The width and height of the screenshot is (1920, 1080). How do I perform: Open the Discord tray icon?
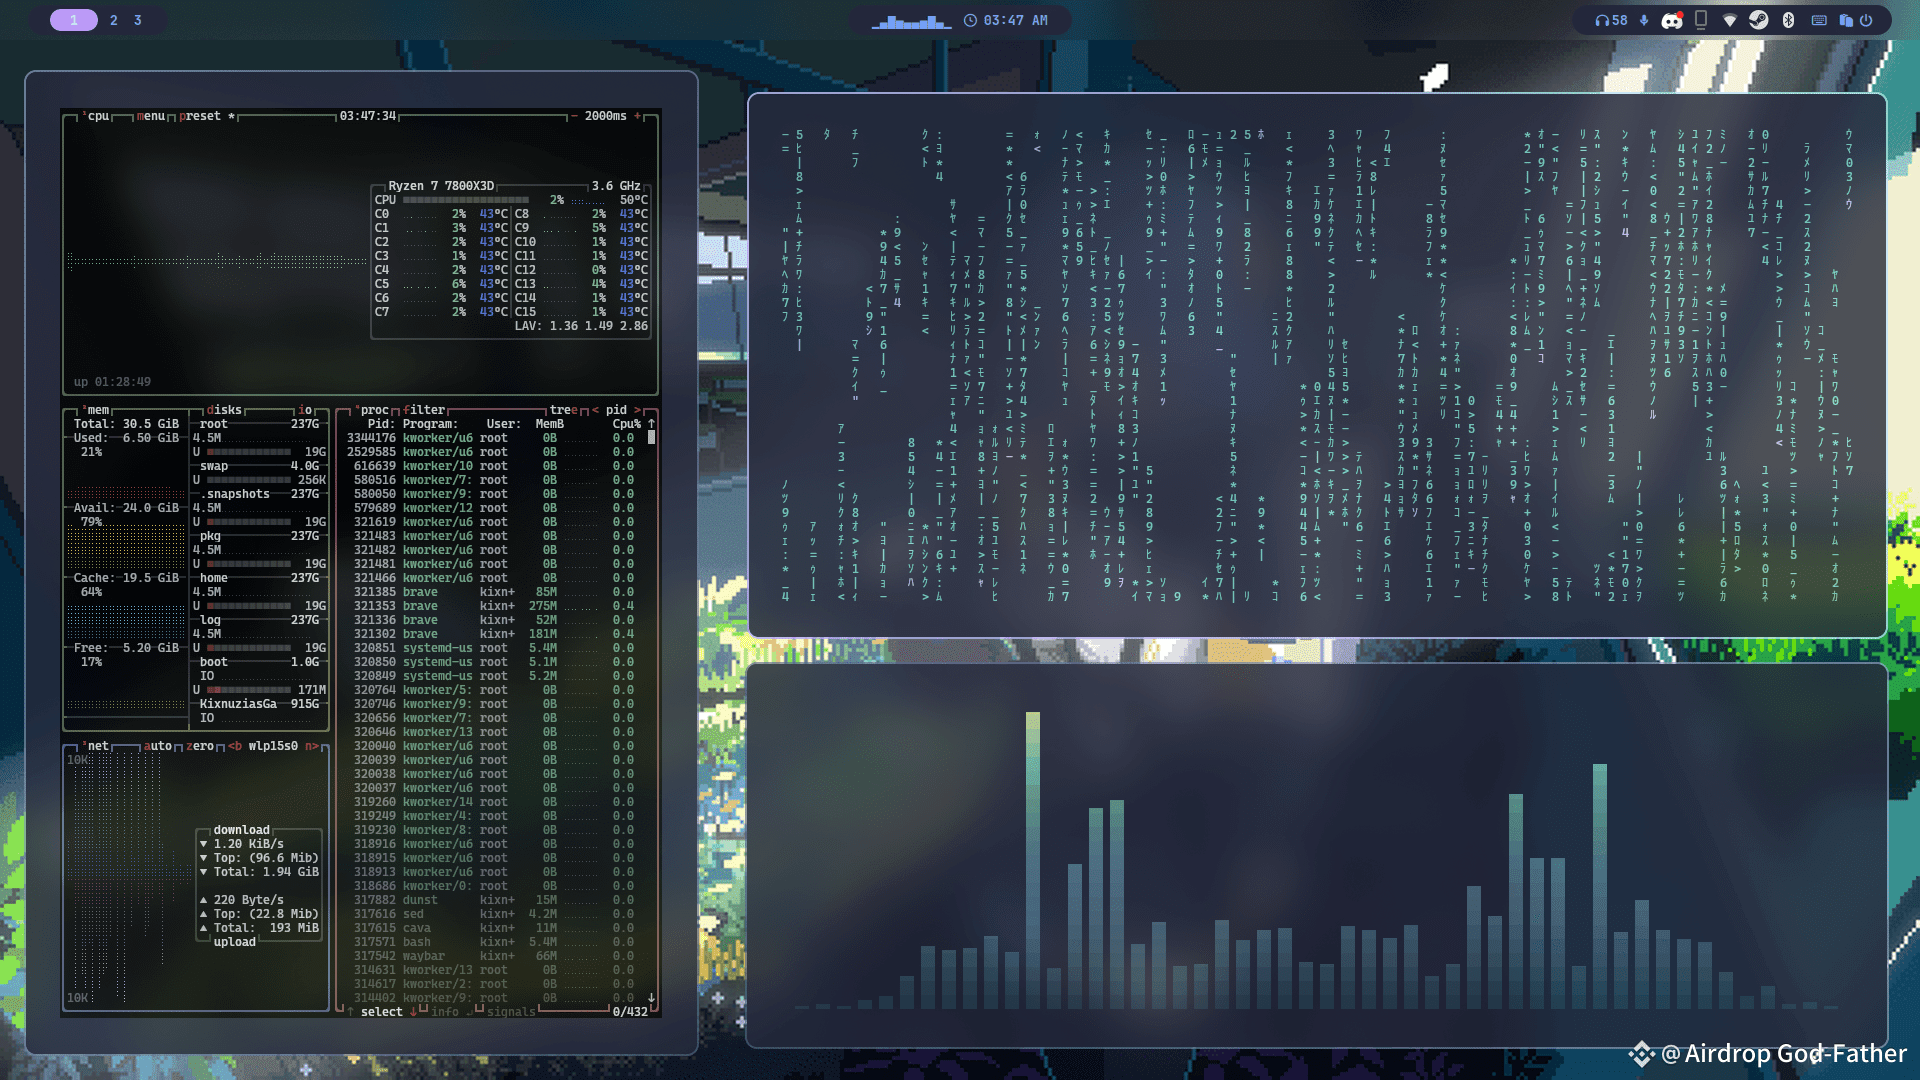(x=1672, y=20)
